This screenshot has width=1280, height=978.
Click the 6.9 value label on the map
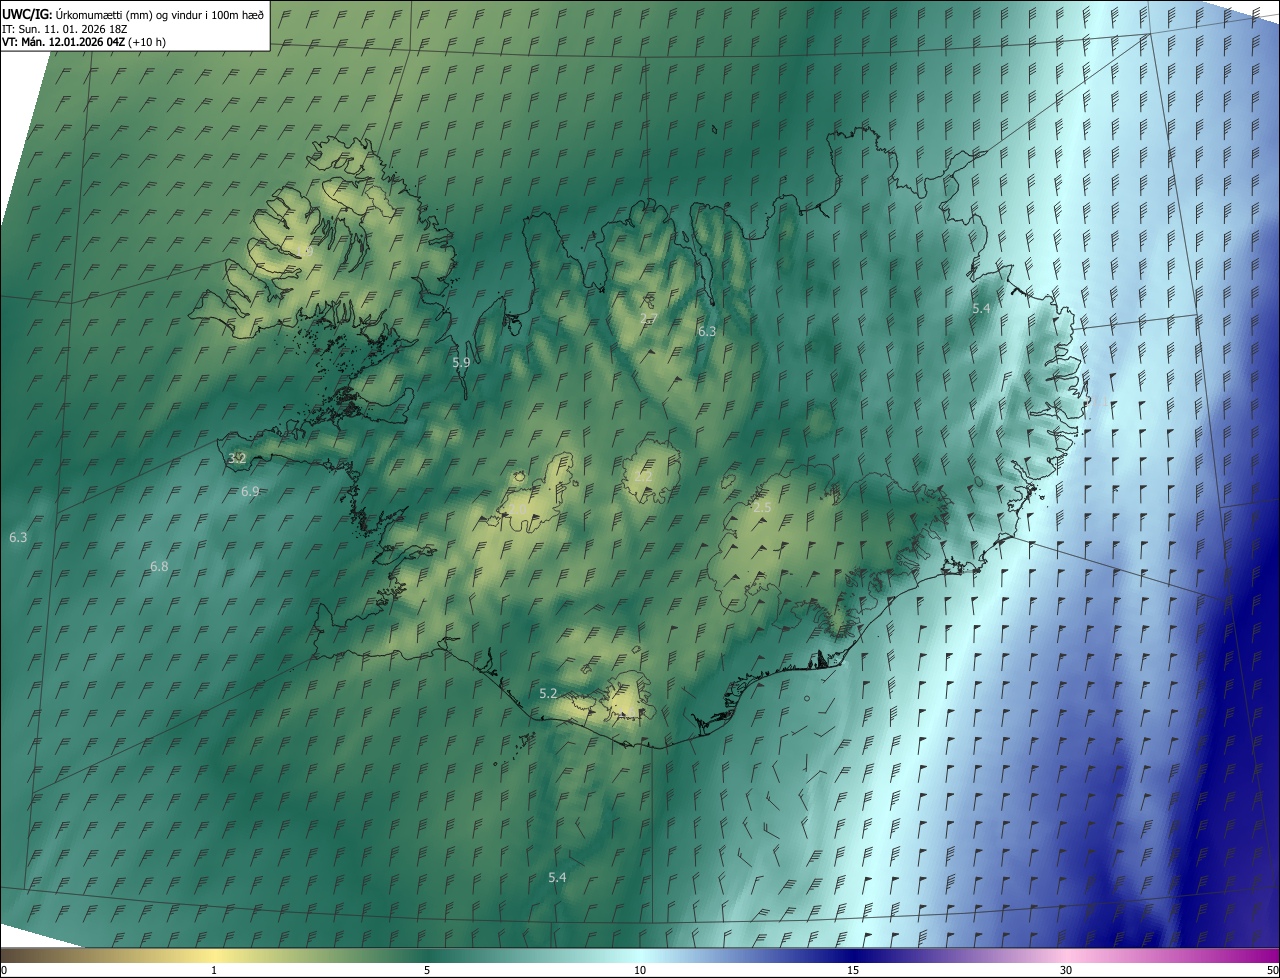pos(250,491)
